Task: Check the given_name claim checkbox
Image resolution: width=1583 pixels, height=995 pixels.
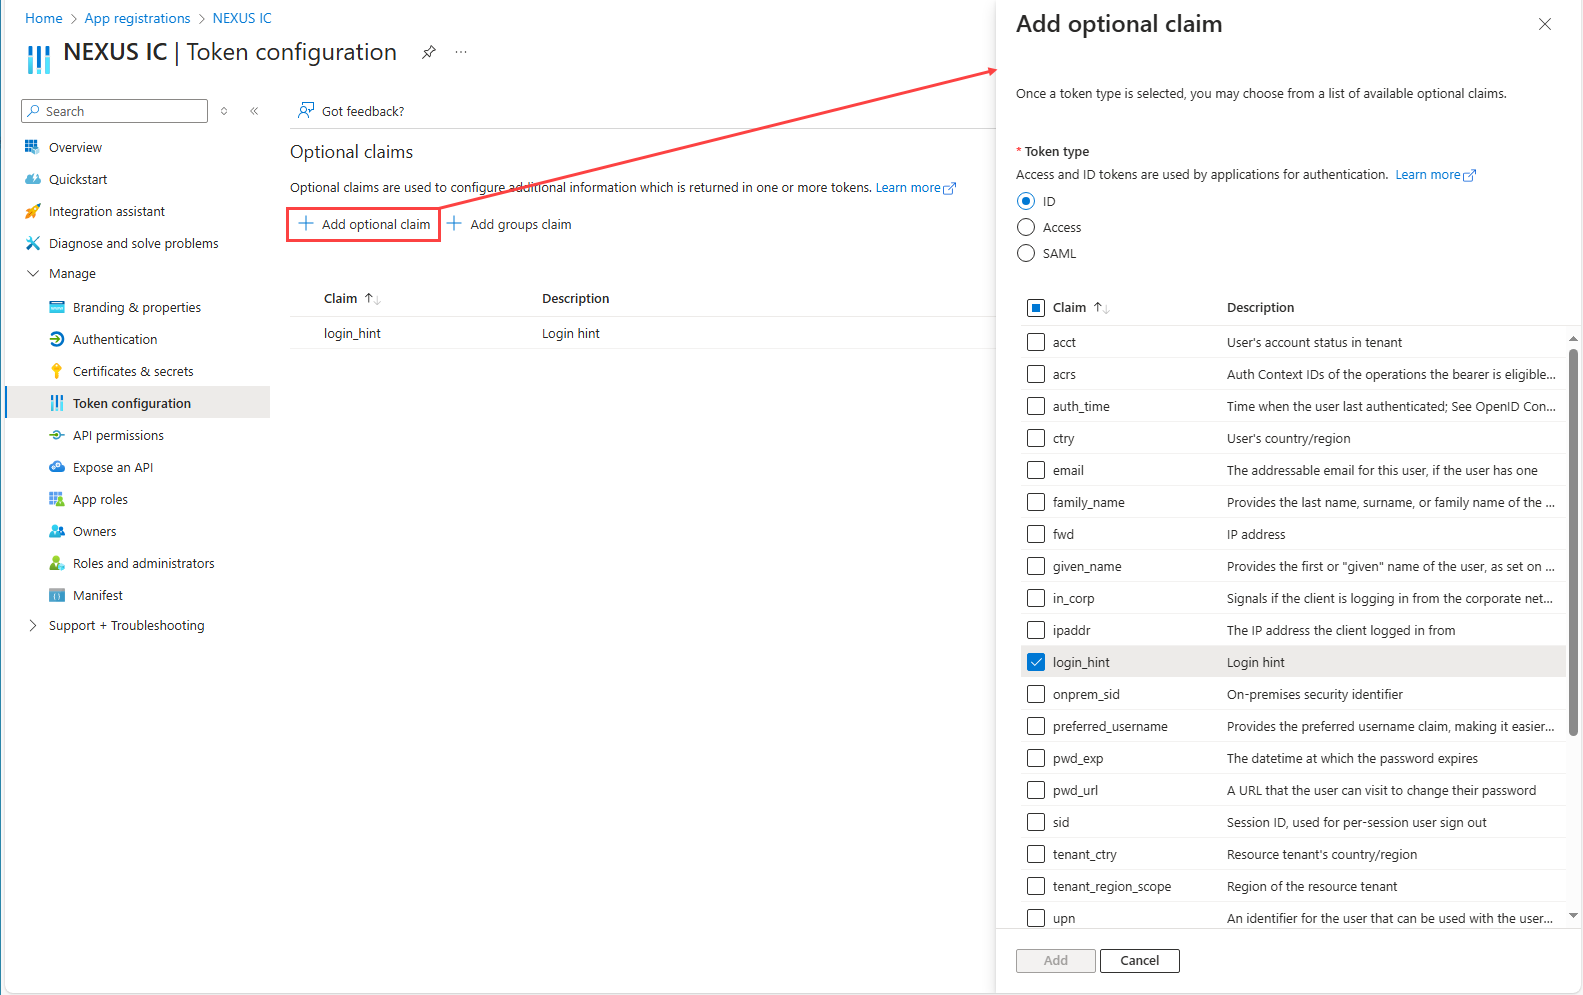Action: tap(1036, 566)
